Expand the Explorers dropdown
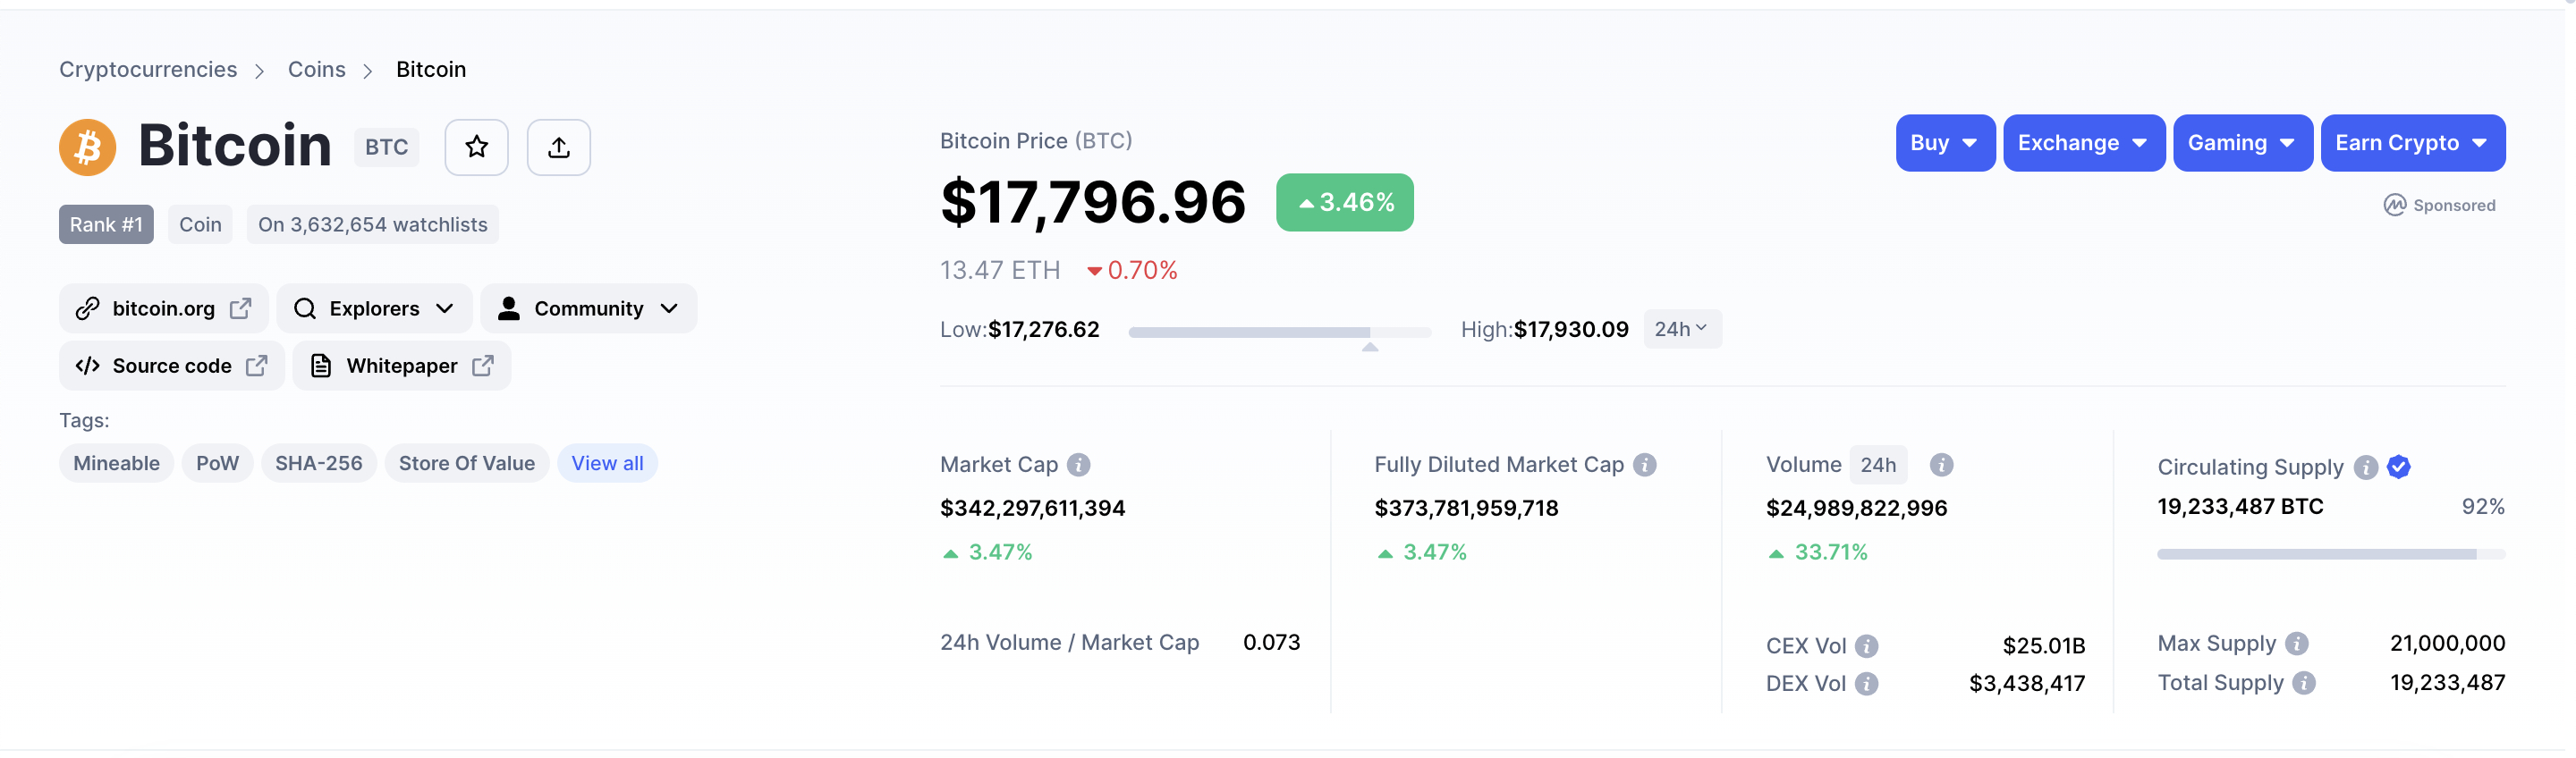This screenshot has height=758, width=2576. pos(374,308)
